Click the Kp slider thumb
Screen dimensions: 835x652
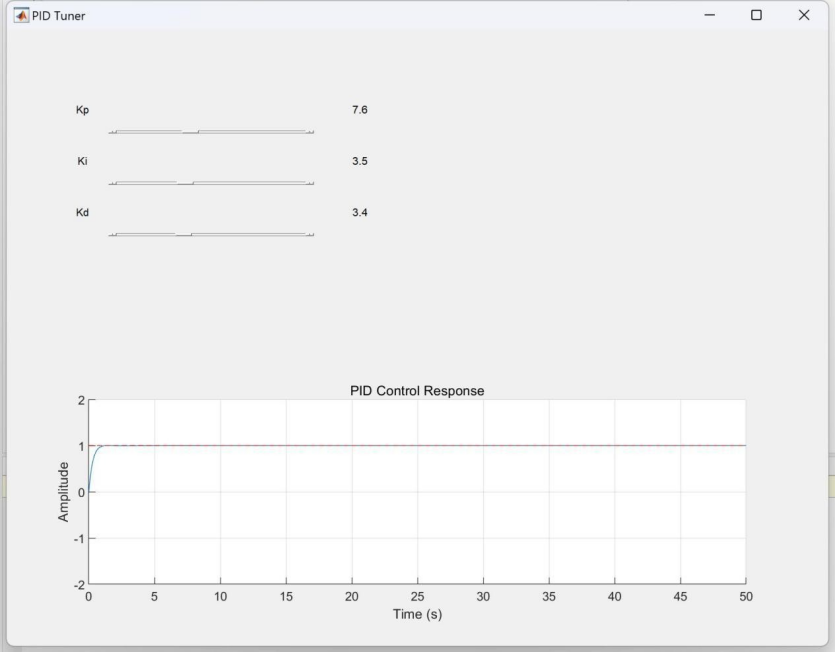coord(190,132)
